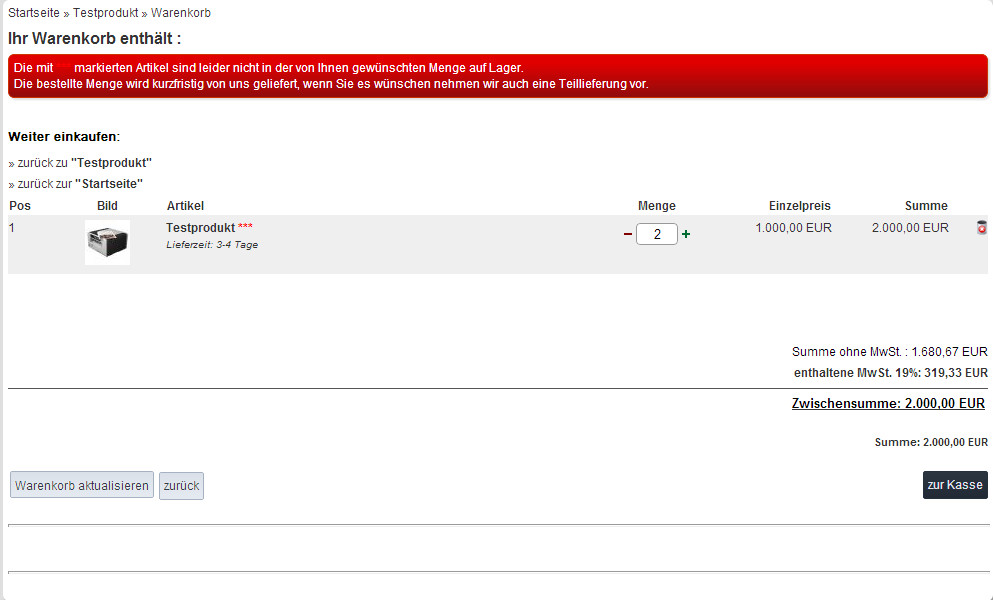Click the grey zurück button
The height and width of the screenshot is (600, 993).
(x=181, y=486)
